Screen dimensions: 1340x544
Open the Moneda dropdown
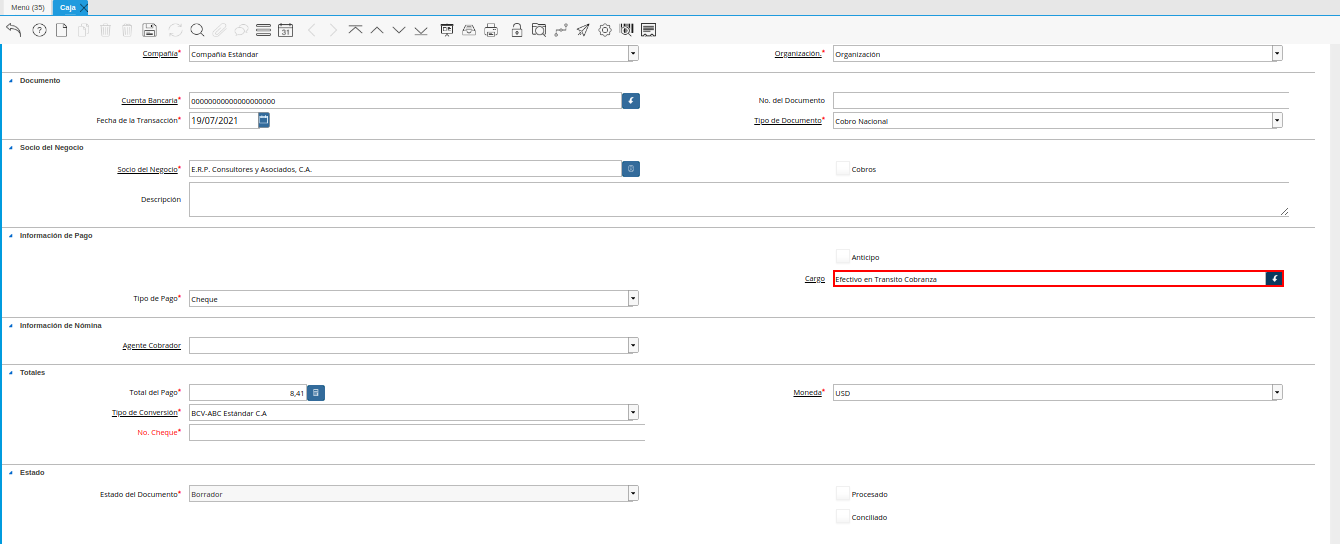point(1277,393)
